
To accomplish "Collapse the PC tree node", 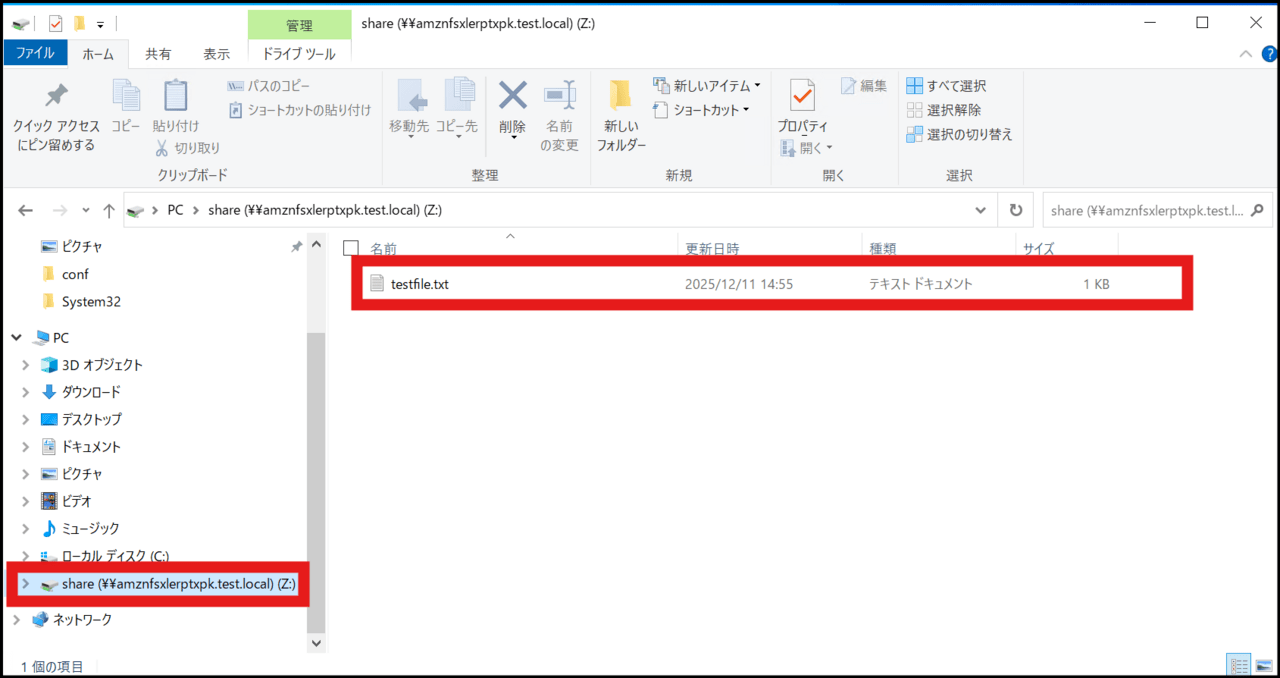I will (16, 338).
